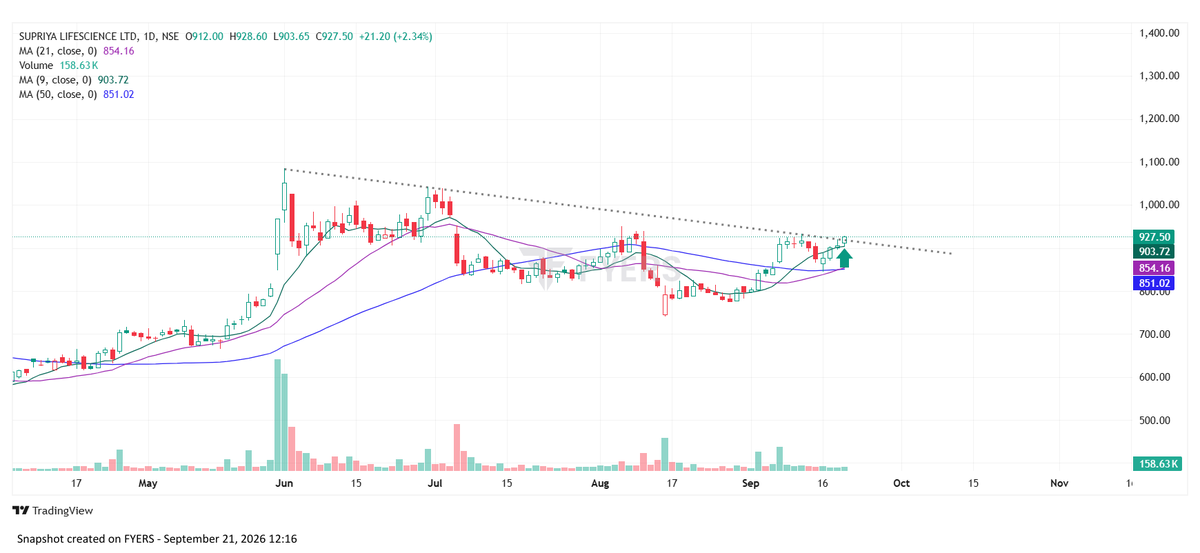Click the Nov label on time axis
The width and height of the screenshot is (1200, 553).
pos(1060,483)
